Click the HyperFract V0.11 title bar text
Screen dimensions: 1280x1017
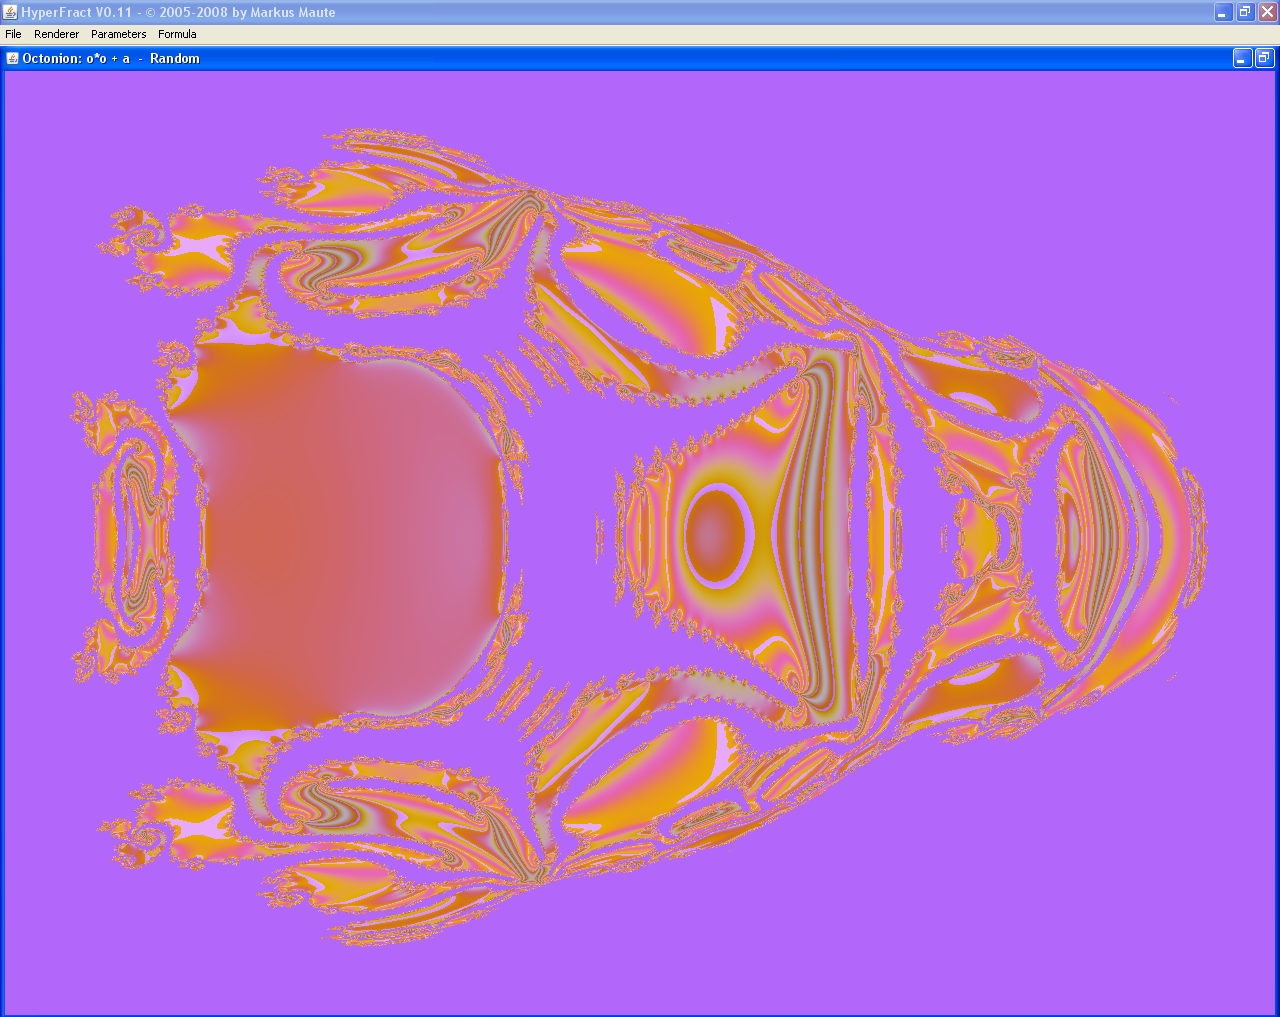pos(178,12)
